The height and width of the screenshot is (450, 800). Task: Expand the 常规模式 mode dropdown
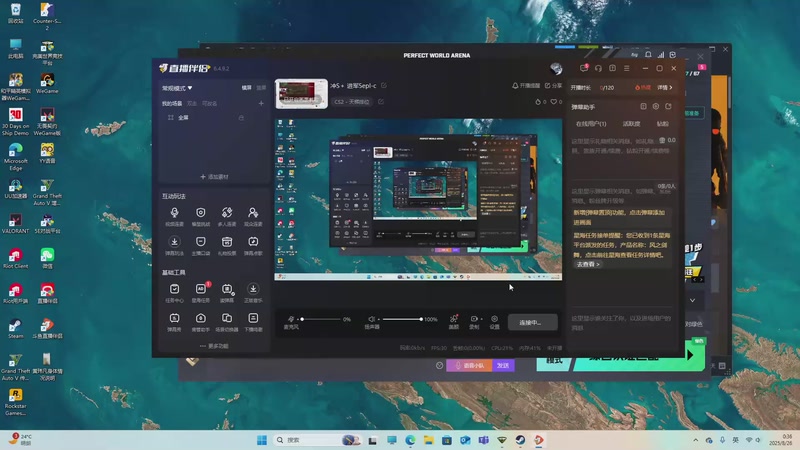tap(177, 88)
